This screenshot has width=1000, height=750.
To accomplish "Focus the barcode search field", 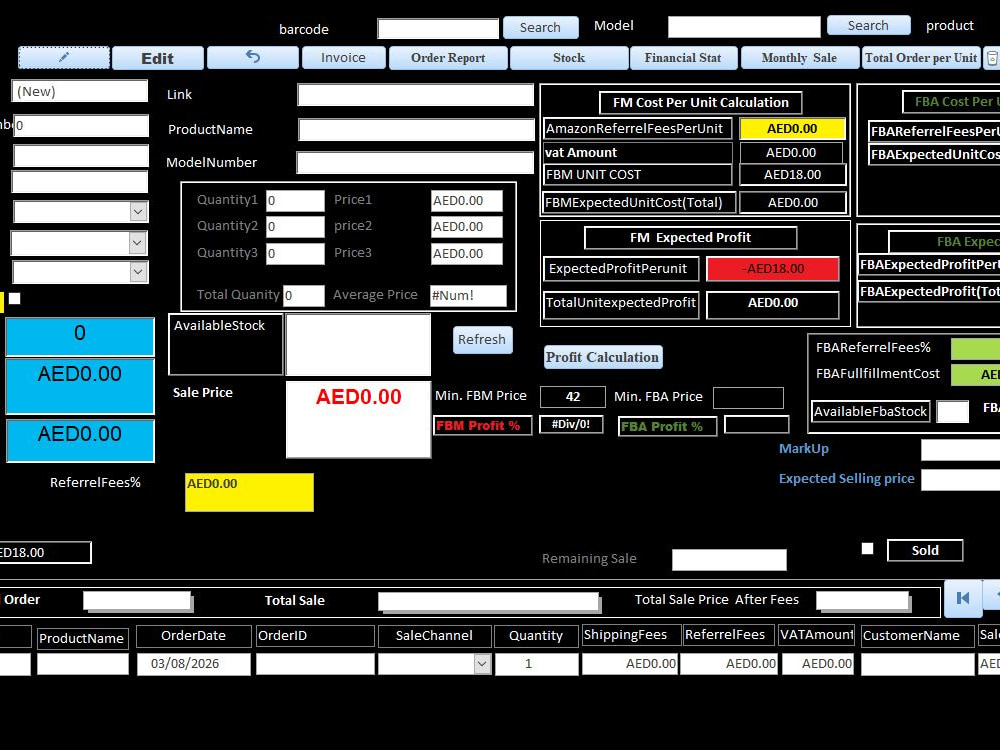I will 438,29.
